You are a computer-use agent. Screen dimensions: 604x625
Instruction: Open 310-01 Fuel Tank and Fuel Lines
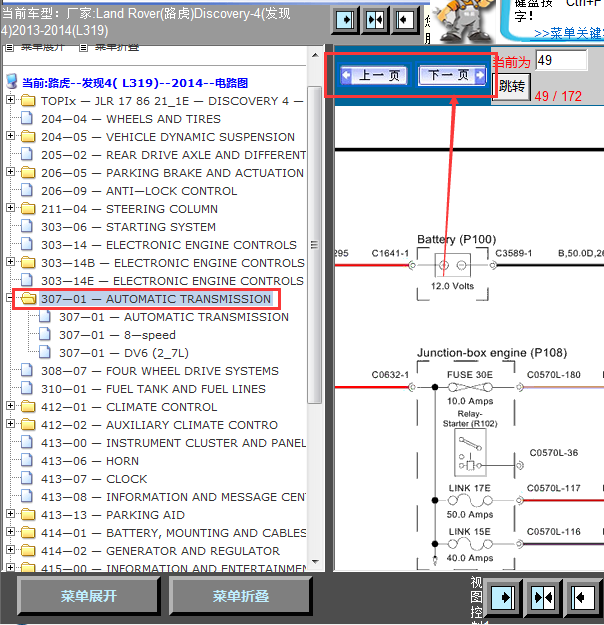pyautogui.click(x=153, y=389)
